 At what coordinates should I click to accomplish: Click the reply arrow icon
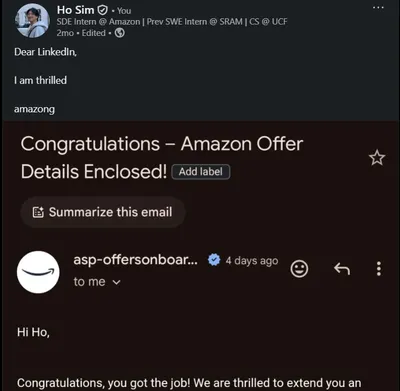click(x=342, y=269)
